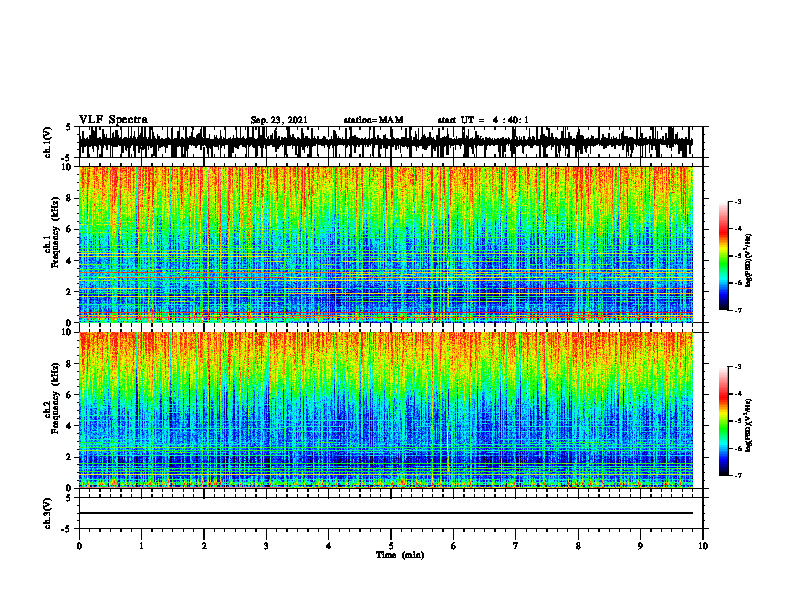Click the "station=MAM" header label

pos(373,120)
